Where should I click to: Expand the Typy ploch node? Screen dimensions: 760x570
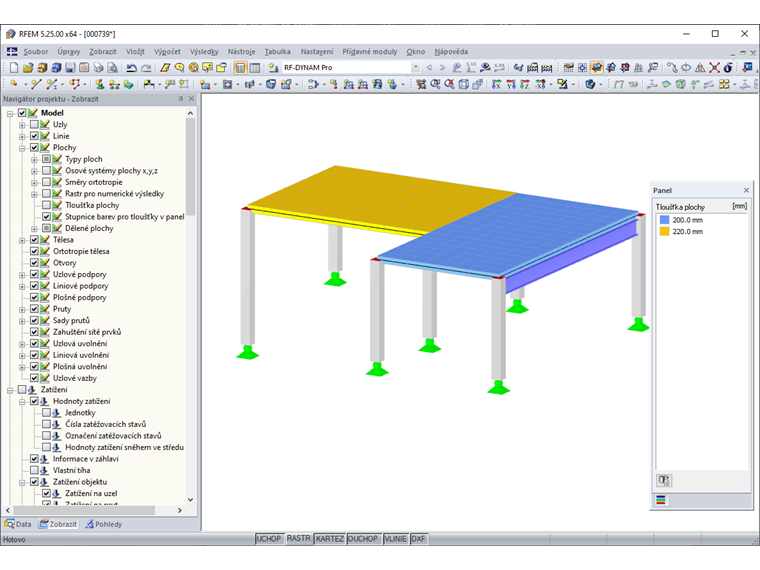point(34,159)
